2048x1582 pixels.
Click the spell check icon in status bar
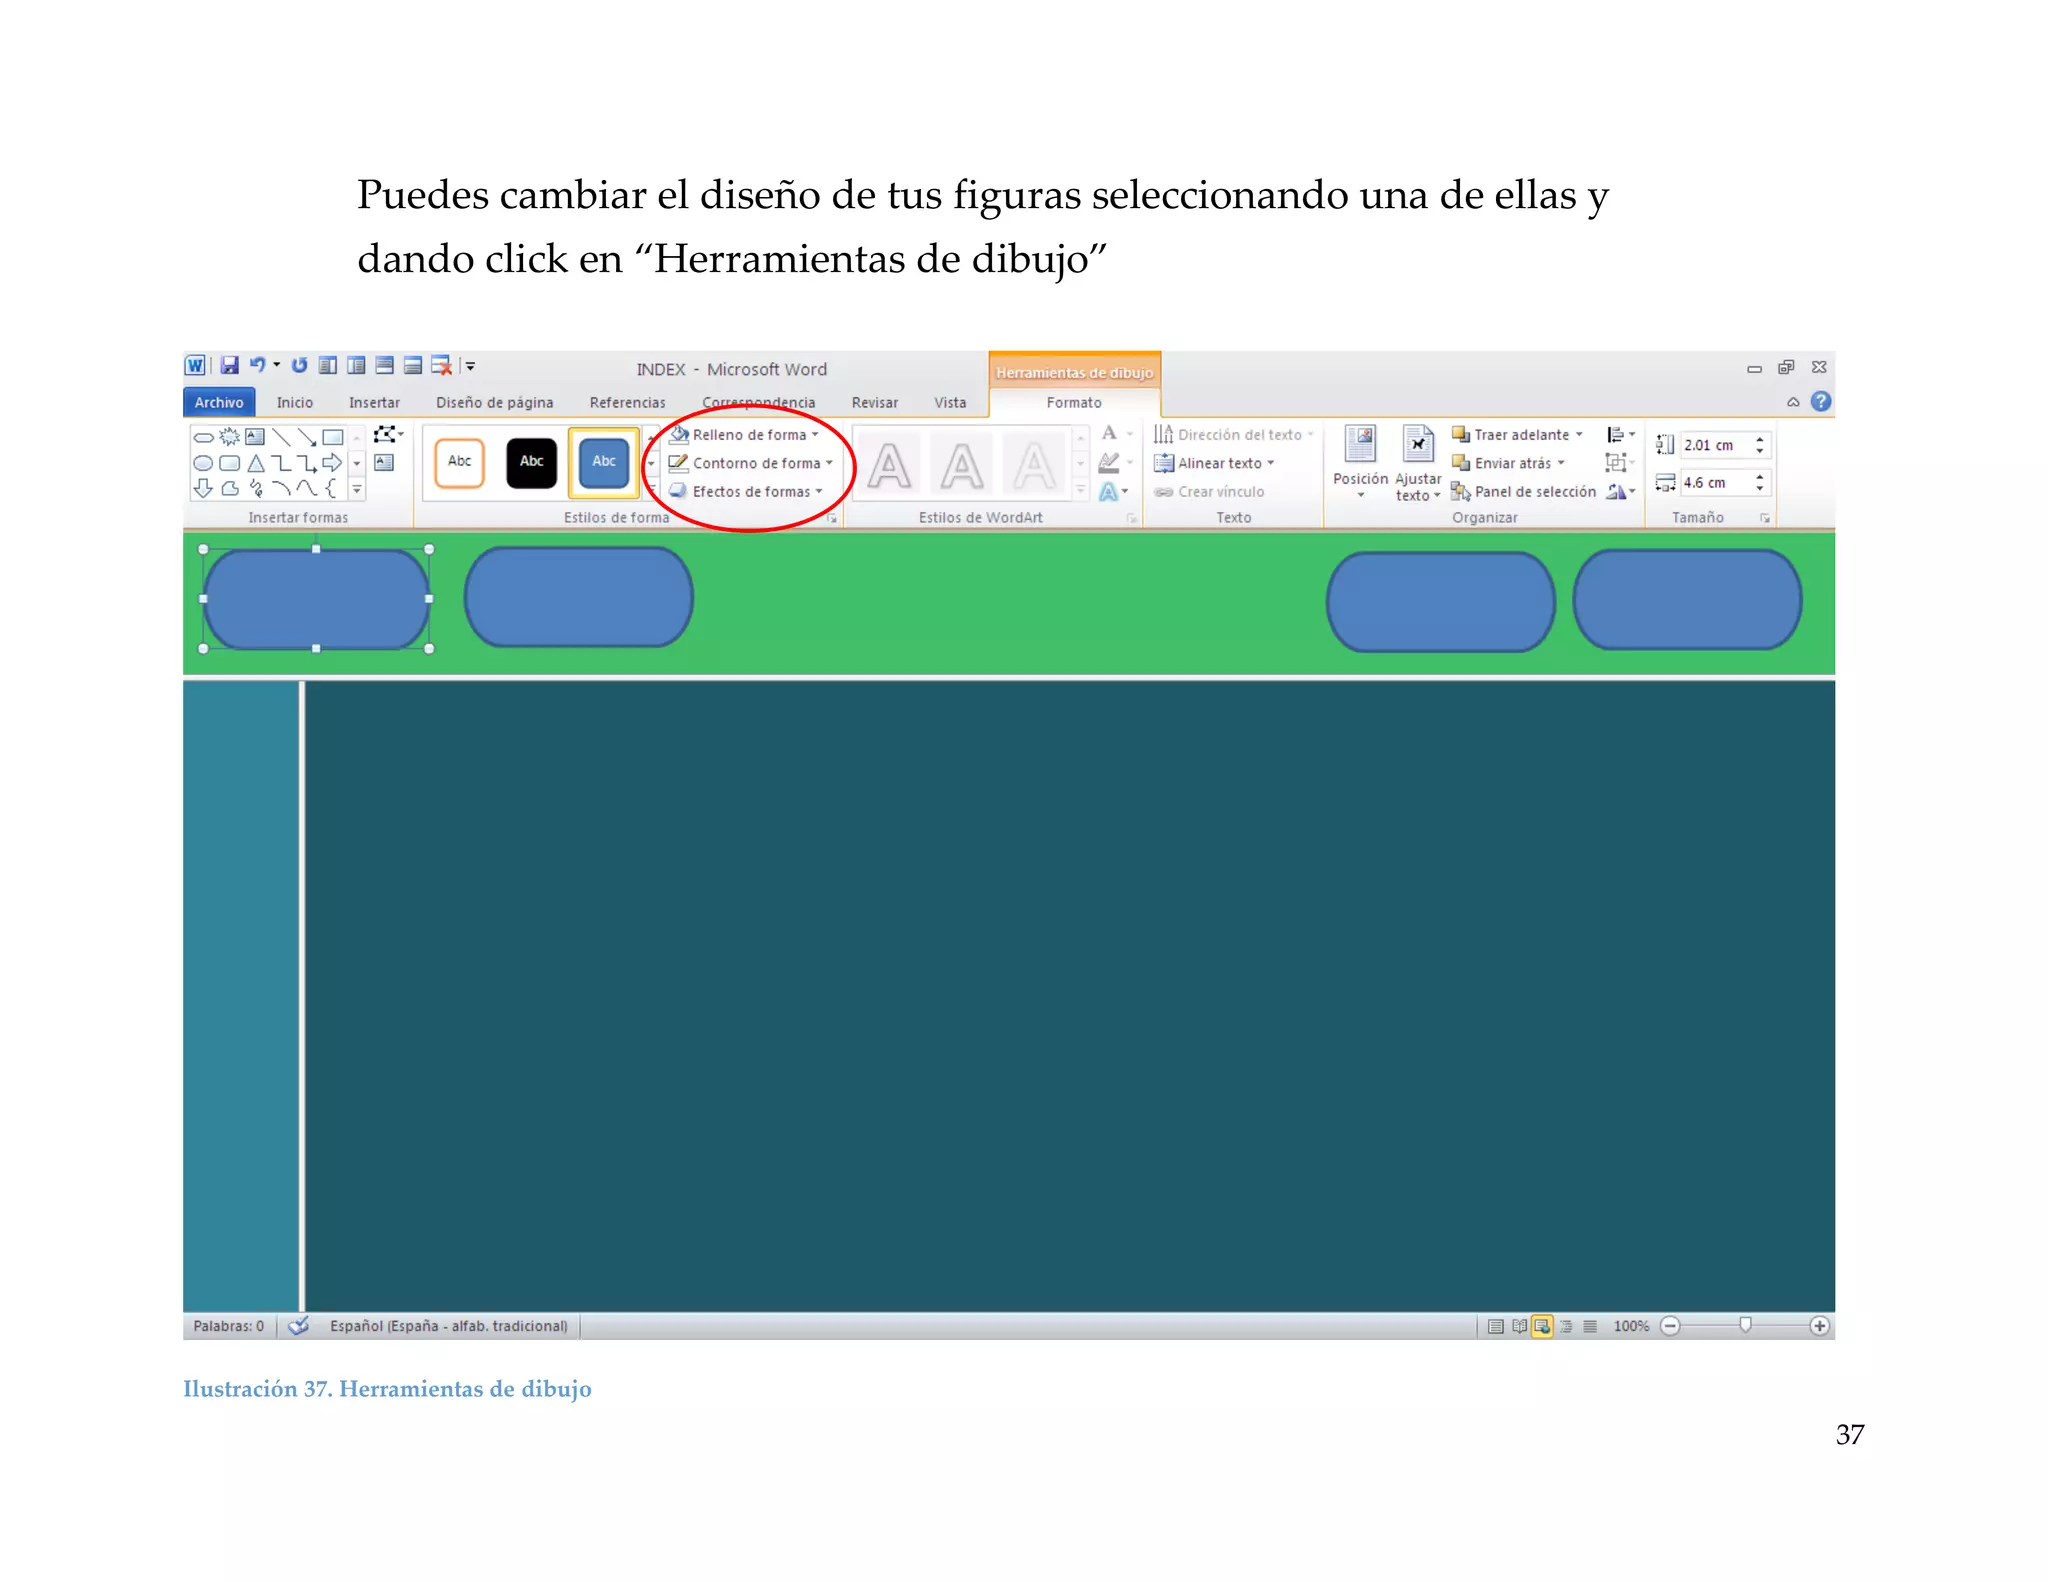click(298, 1326)
